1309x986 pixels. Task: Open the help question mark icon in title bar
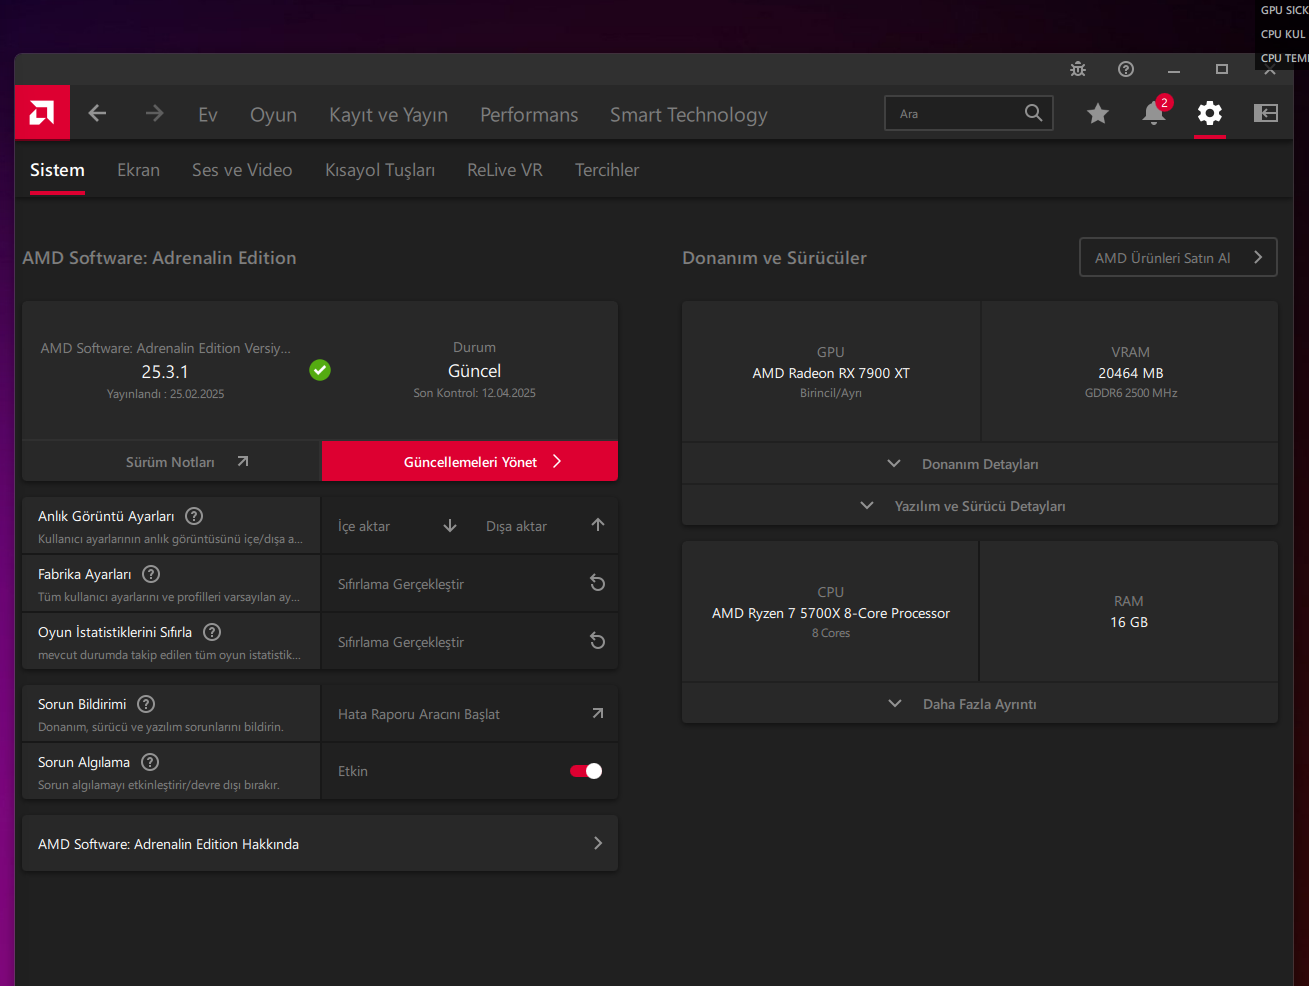pyautogui.click(x=1126, y=69)
